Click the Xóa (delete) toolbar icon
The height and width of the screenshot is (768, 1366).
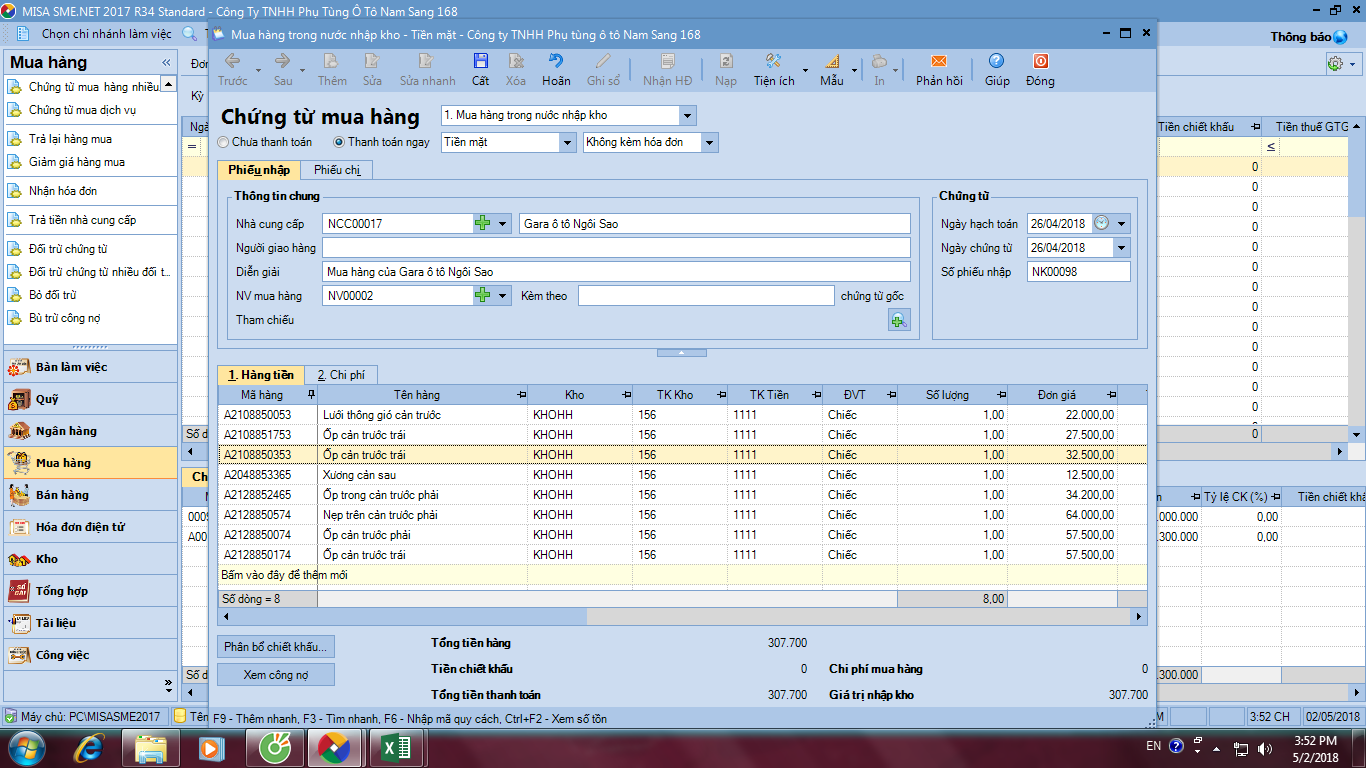(x=515, y=62)
